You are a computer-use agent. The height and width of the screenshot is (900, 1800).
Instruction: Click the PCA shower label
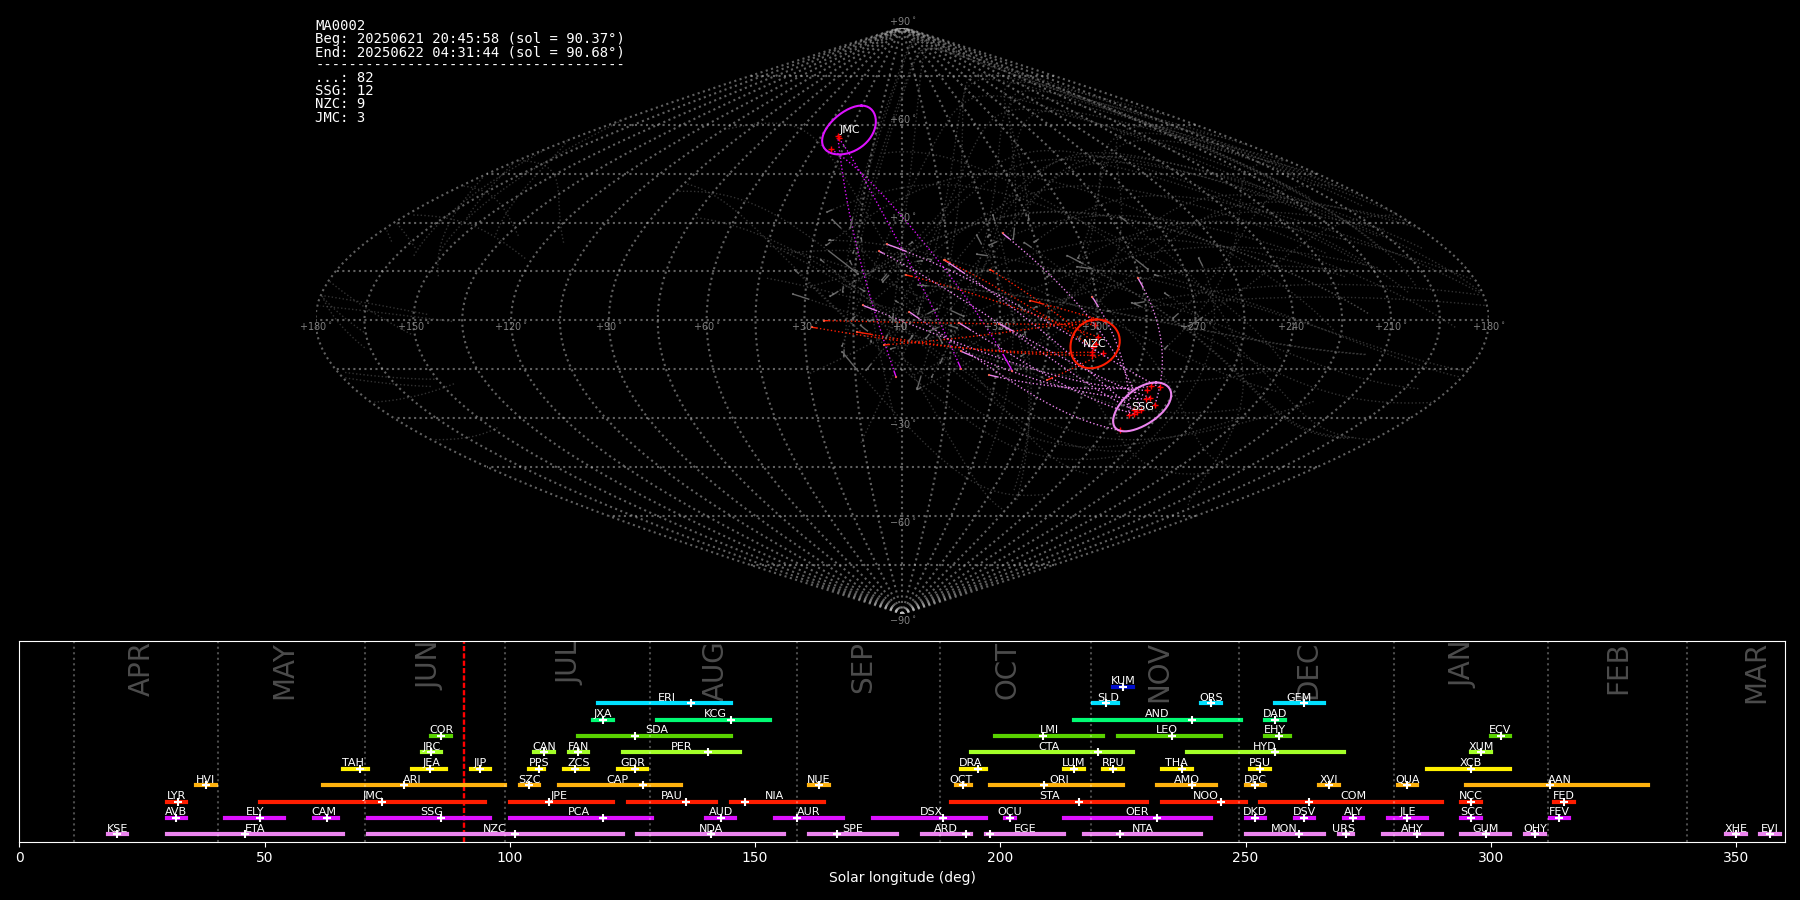[x=579, y=812]
